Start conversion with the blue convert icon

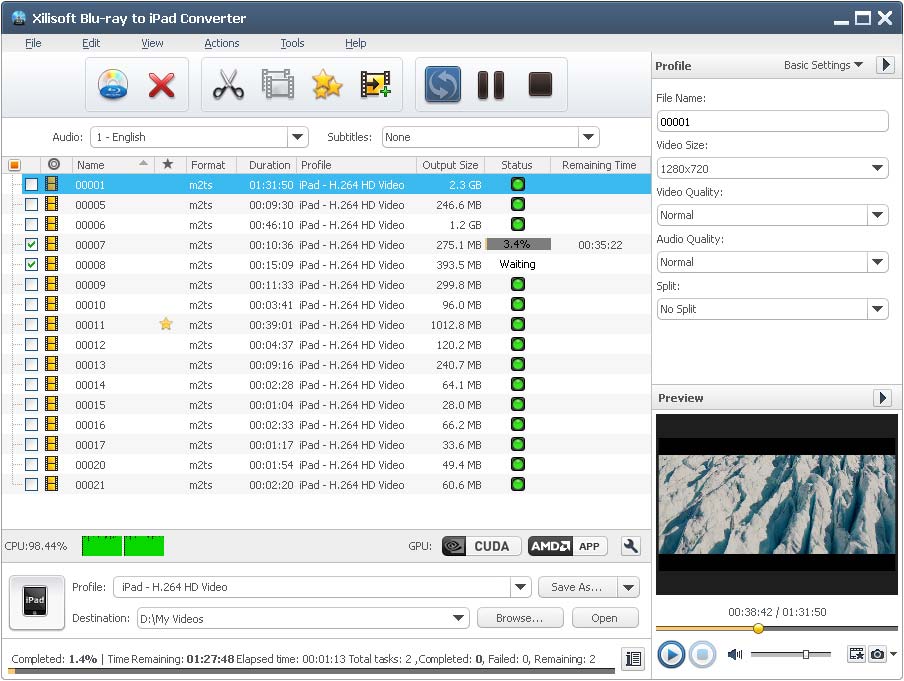[441, 85]
